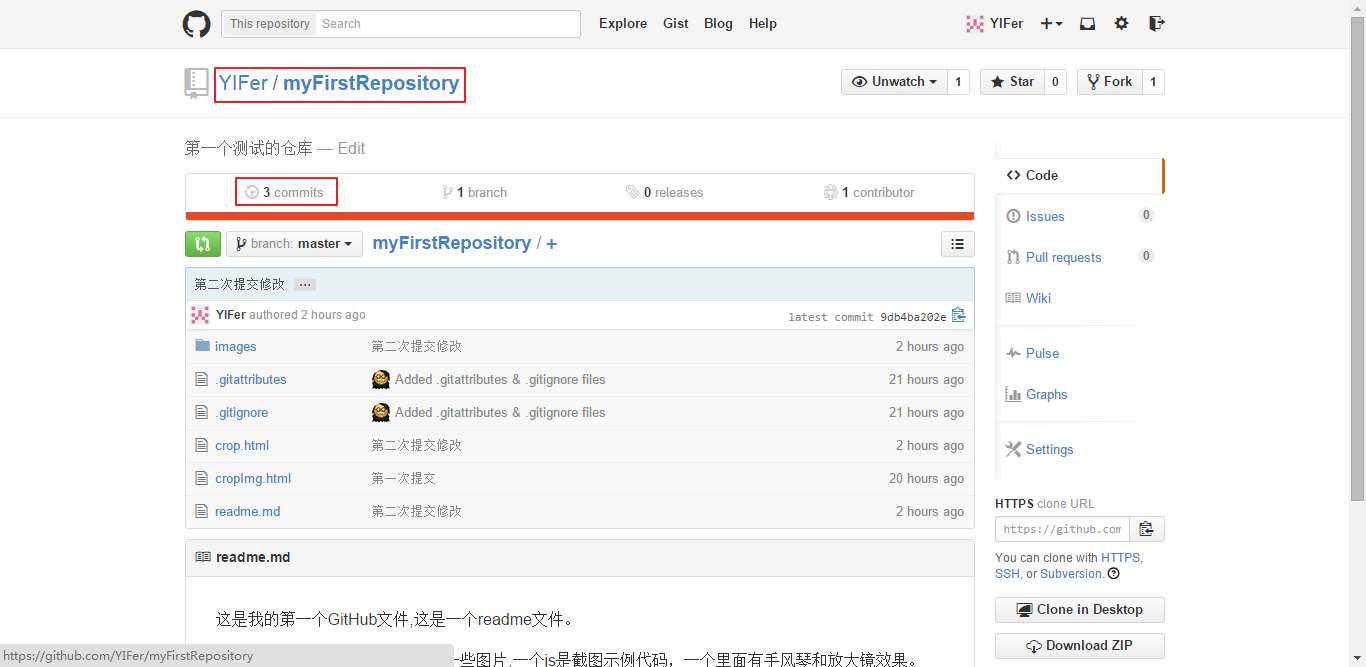Click the 第一次提交 commit message for cropImg.html

404,478
